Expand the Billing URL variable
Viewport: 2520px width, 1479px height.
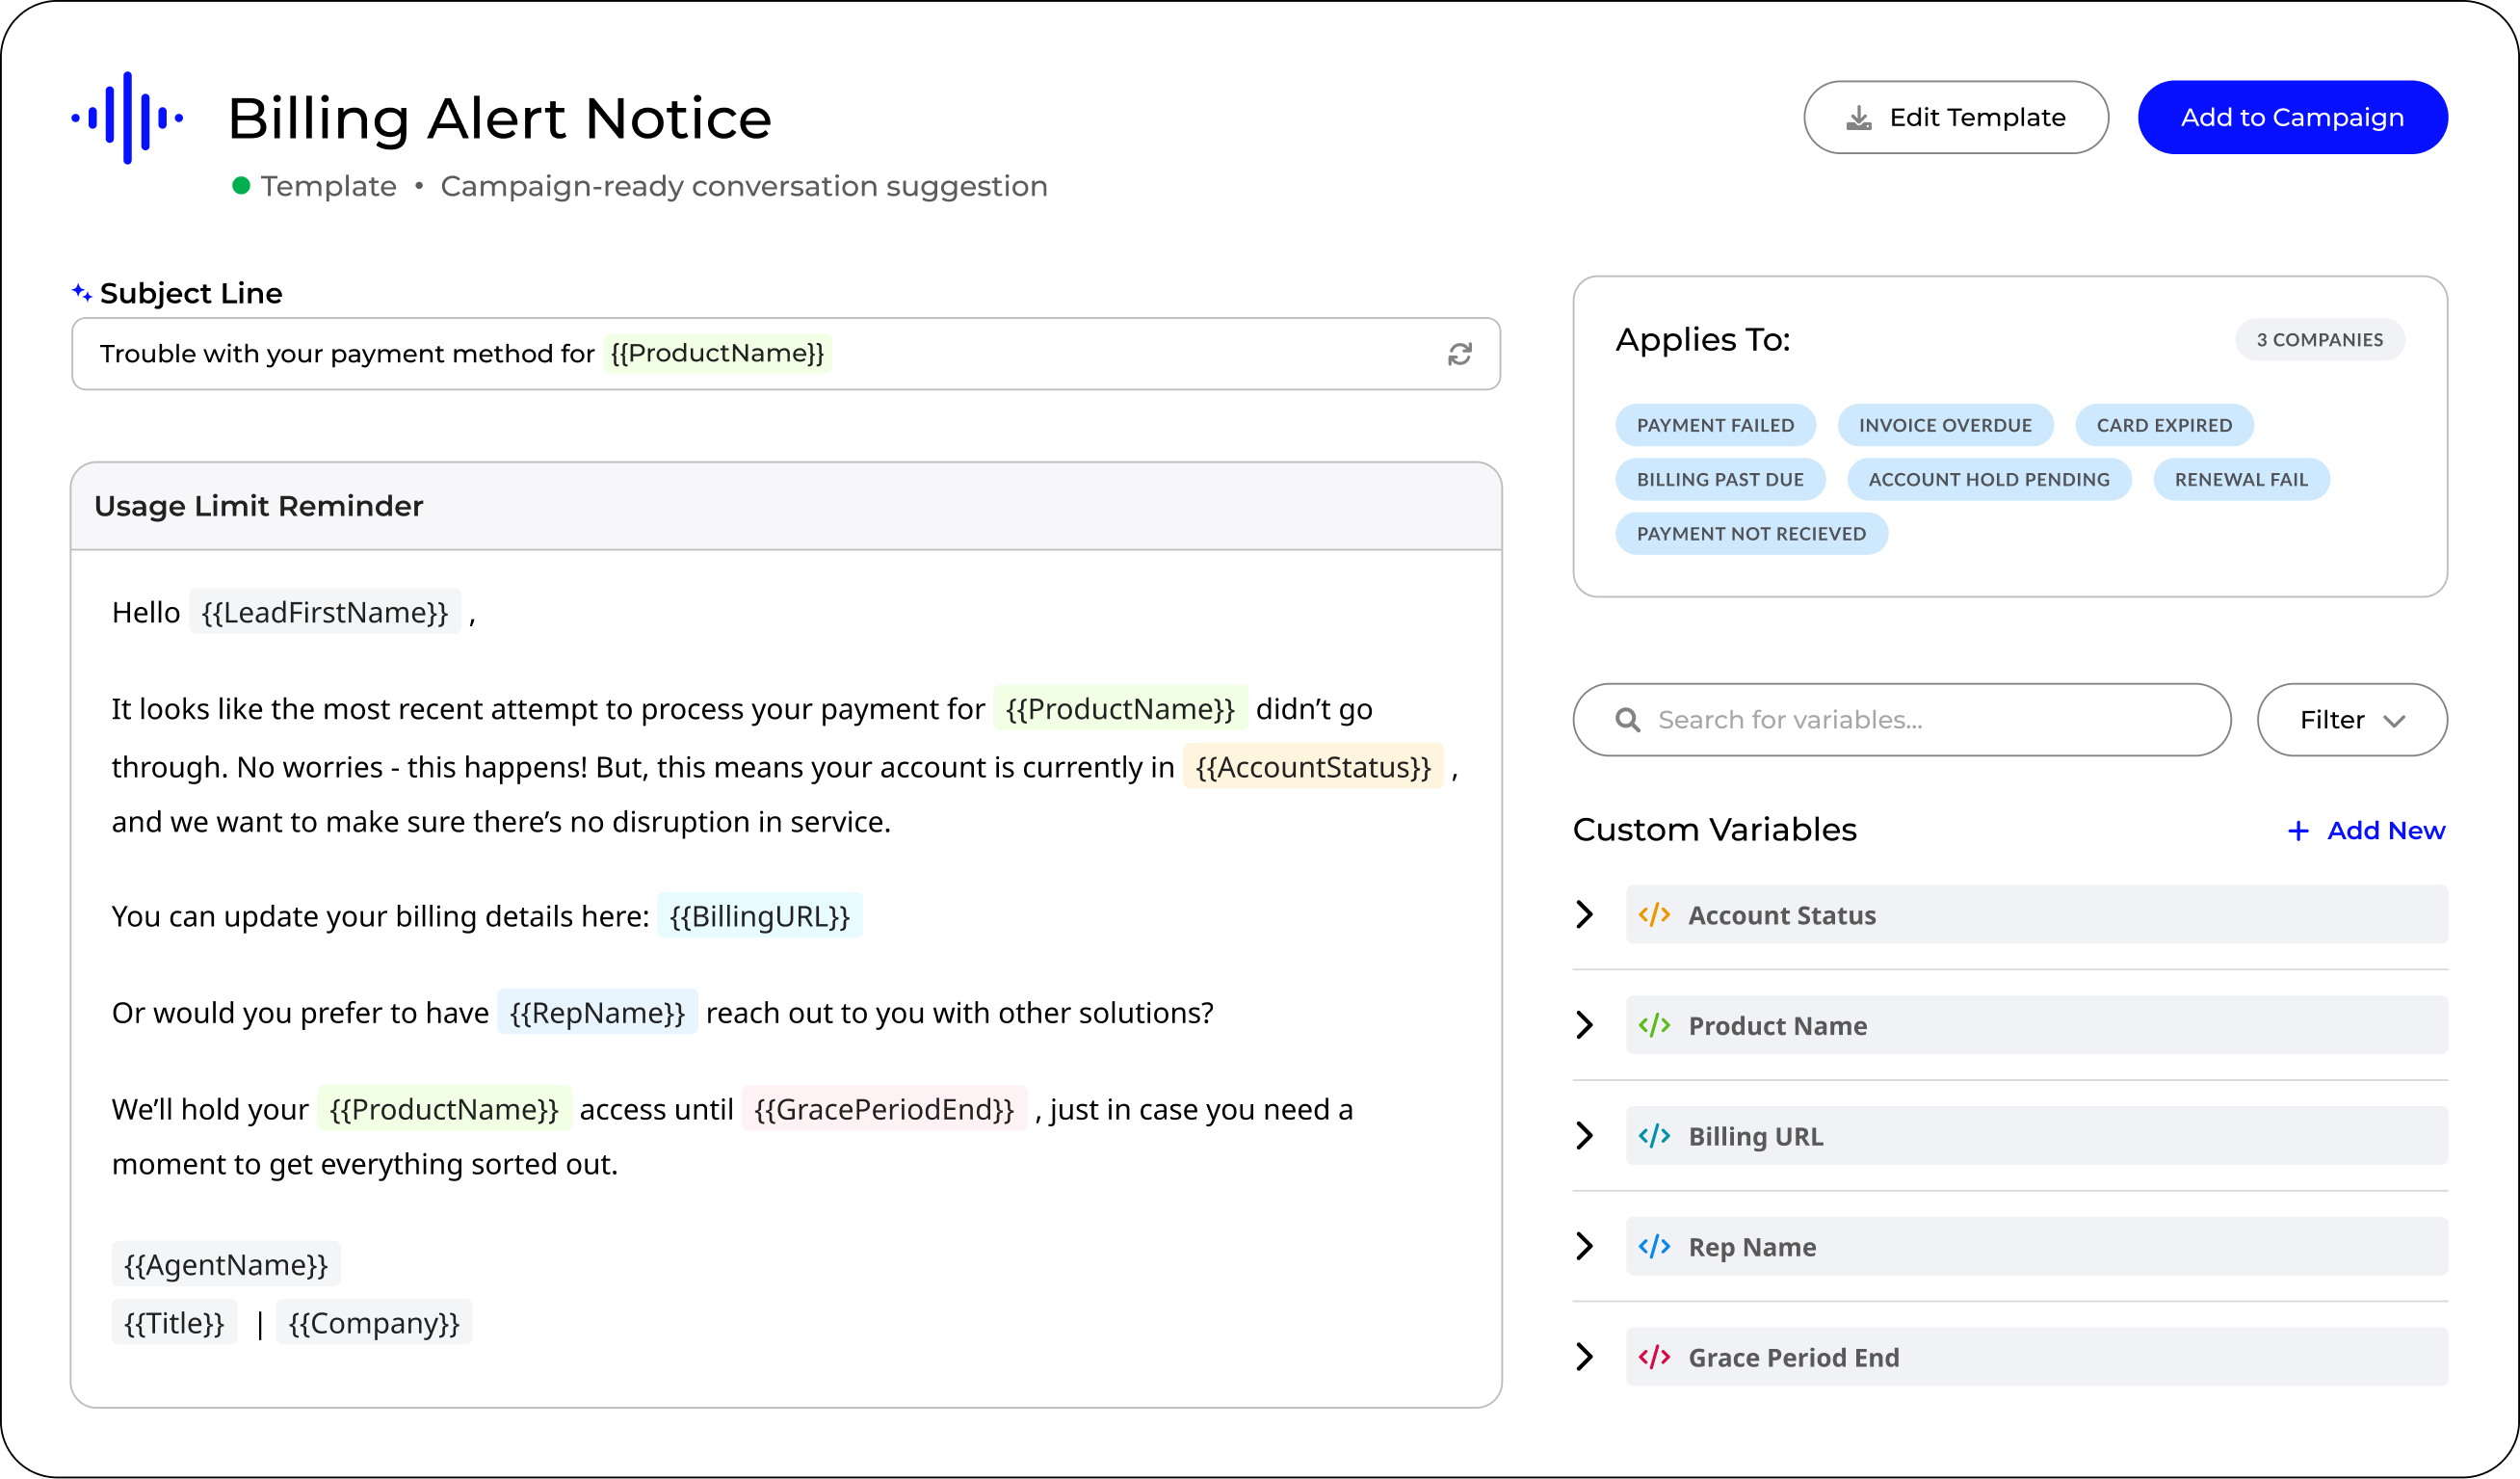point(1584,1136)
